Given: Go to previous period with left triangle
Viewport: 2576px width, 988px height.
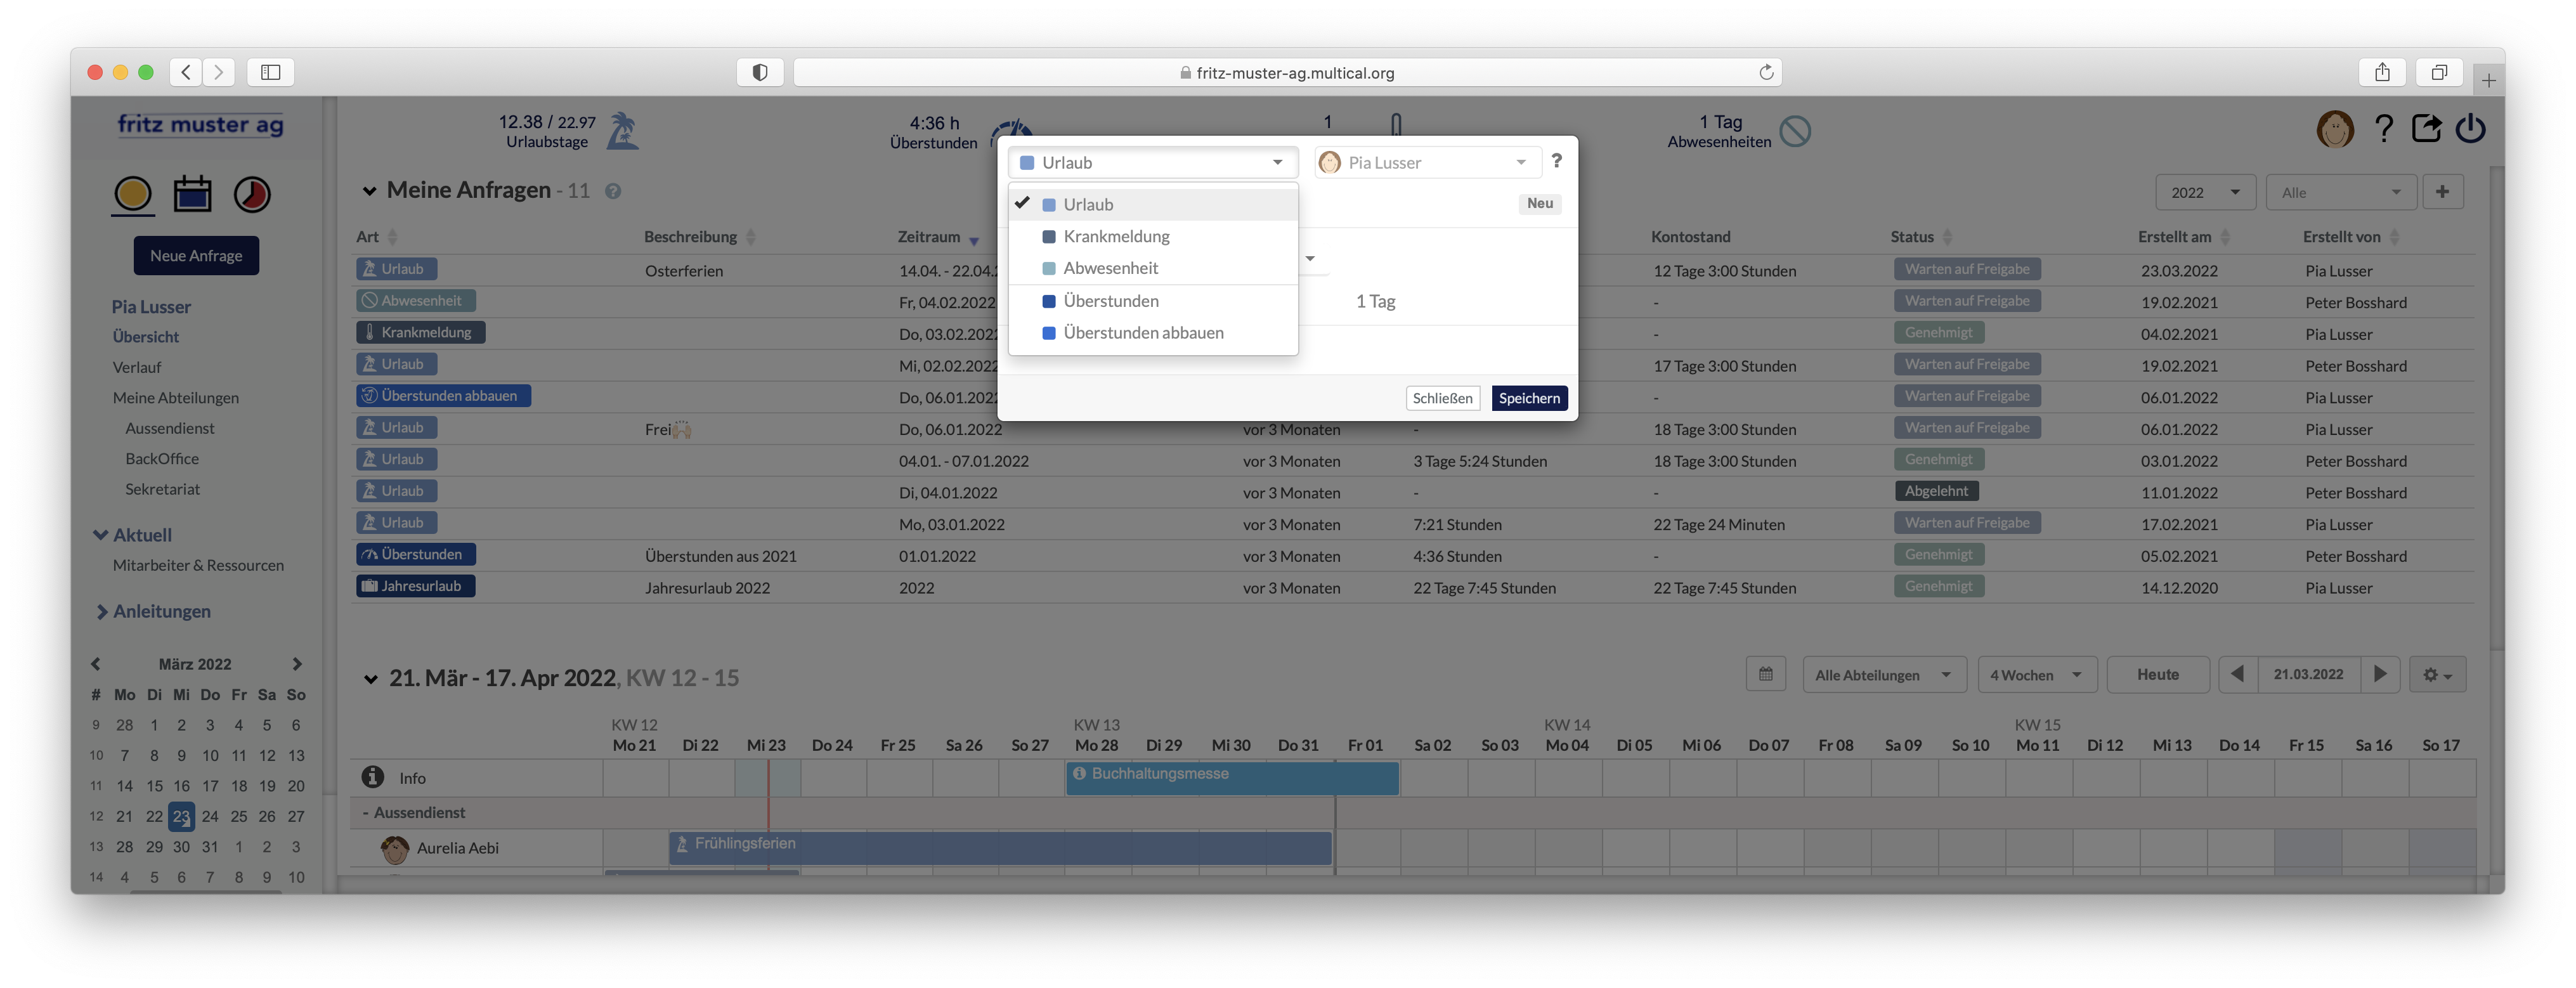Looking at the screenshot, I should pyautogui.click(x=2237, y=674).
